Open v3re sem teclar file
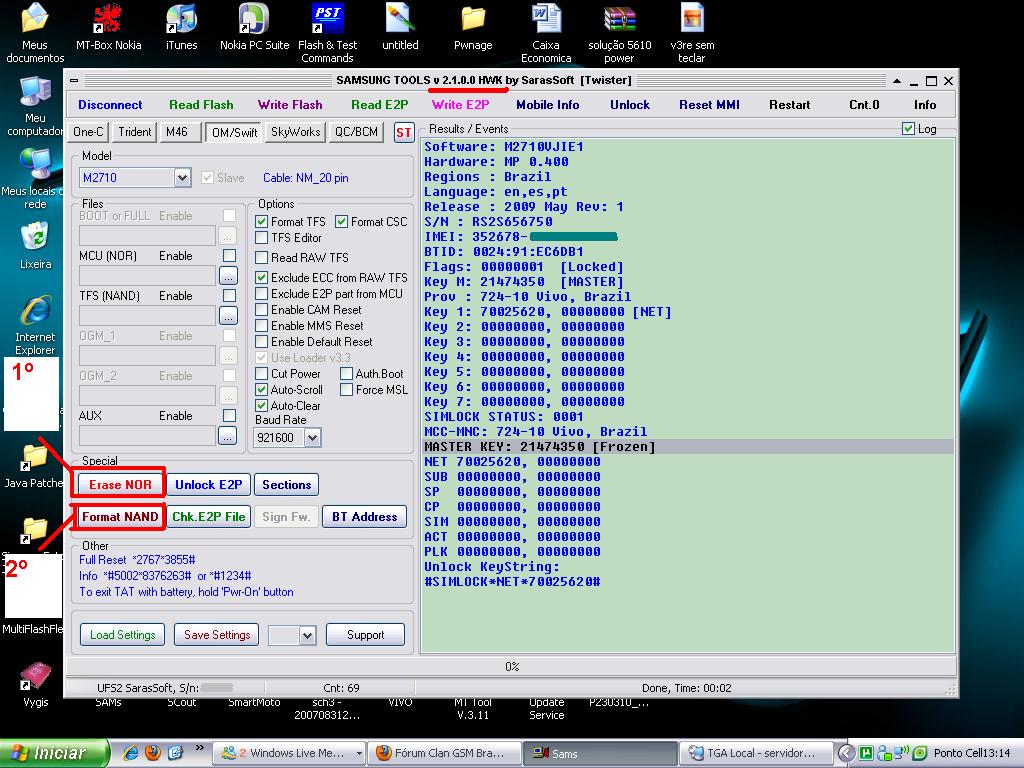This screenshot has height=768, width=1024. coord(692,33)
